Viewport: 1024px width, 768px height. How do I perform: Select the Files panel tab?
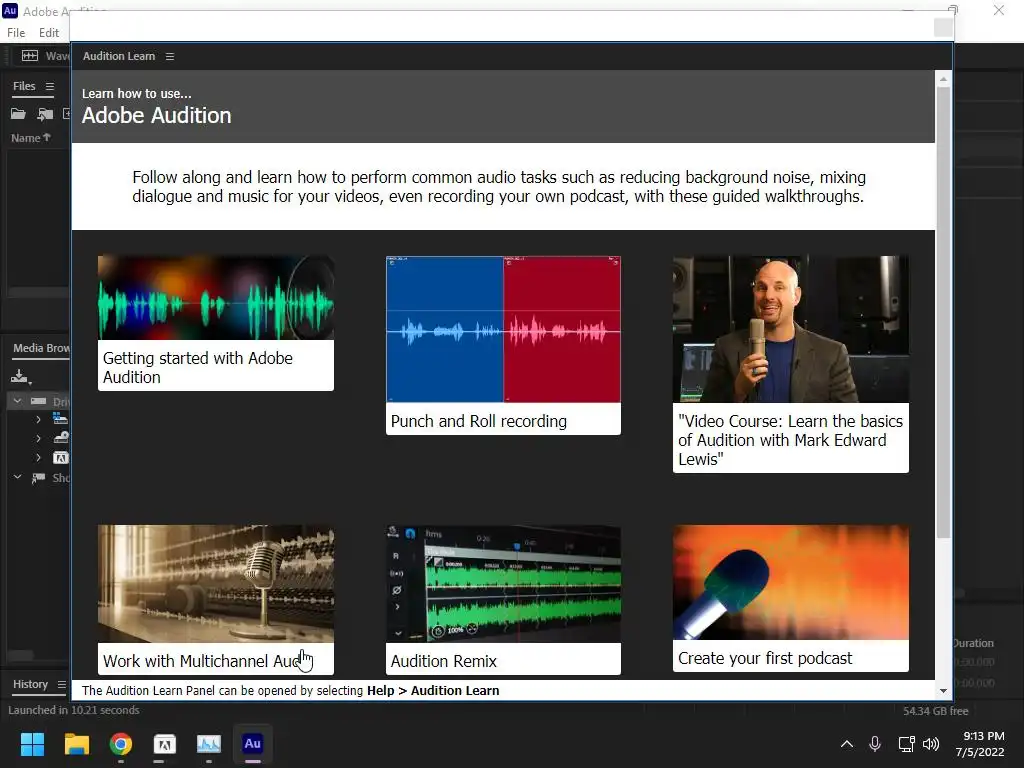pos(24,86)
